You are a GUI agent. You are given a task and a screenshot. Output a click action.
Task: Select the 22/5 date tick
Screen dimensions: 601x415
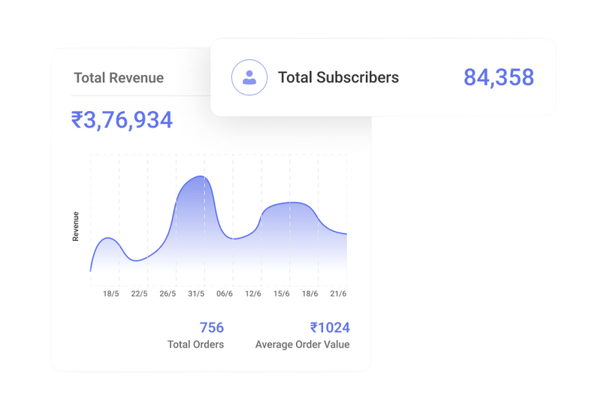point(139,294)
